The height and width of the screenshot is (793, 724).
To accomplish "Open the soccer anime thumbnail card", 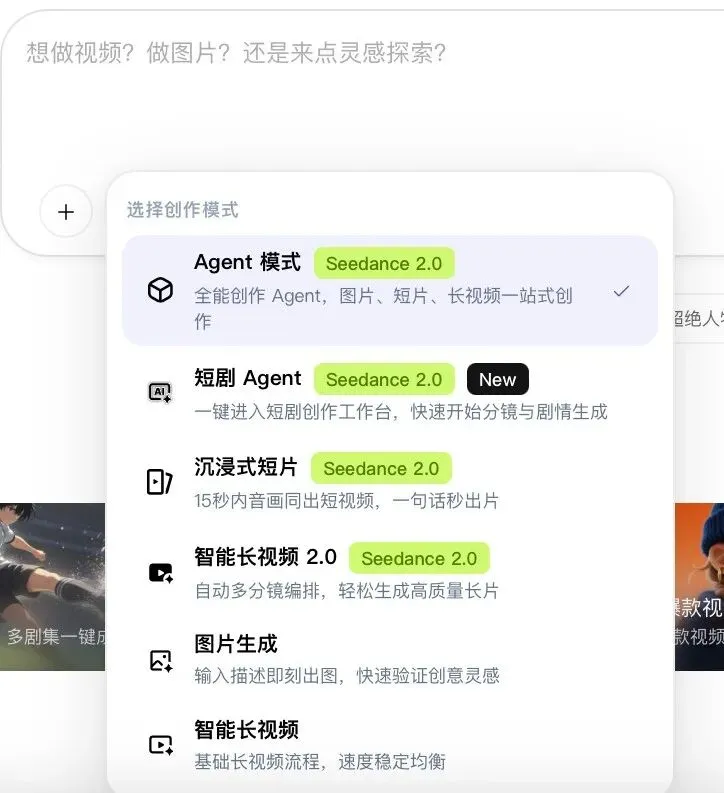I will click(x=53, y=587).
